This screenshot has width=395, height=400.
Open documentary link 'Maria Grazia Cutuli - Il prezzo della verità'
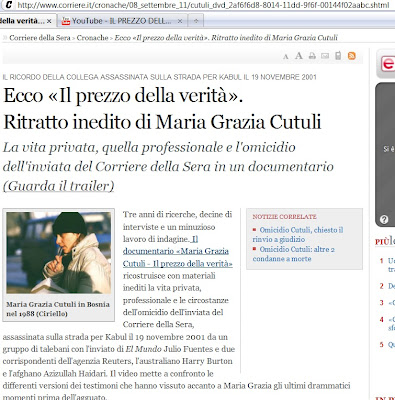(177, 251)
